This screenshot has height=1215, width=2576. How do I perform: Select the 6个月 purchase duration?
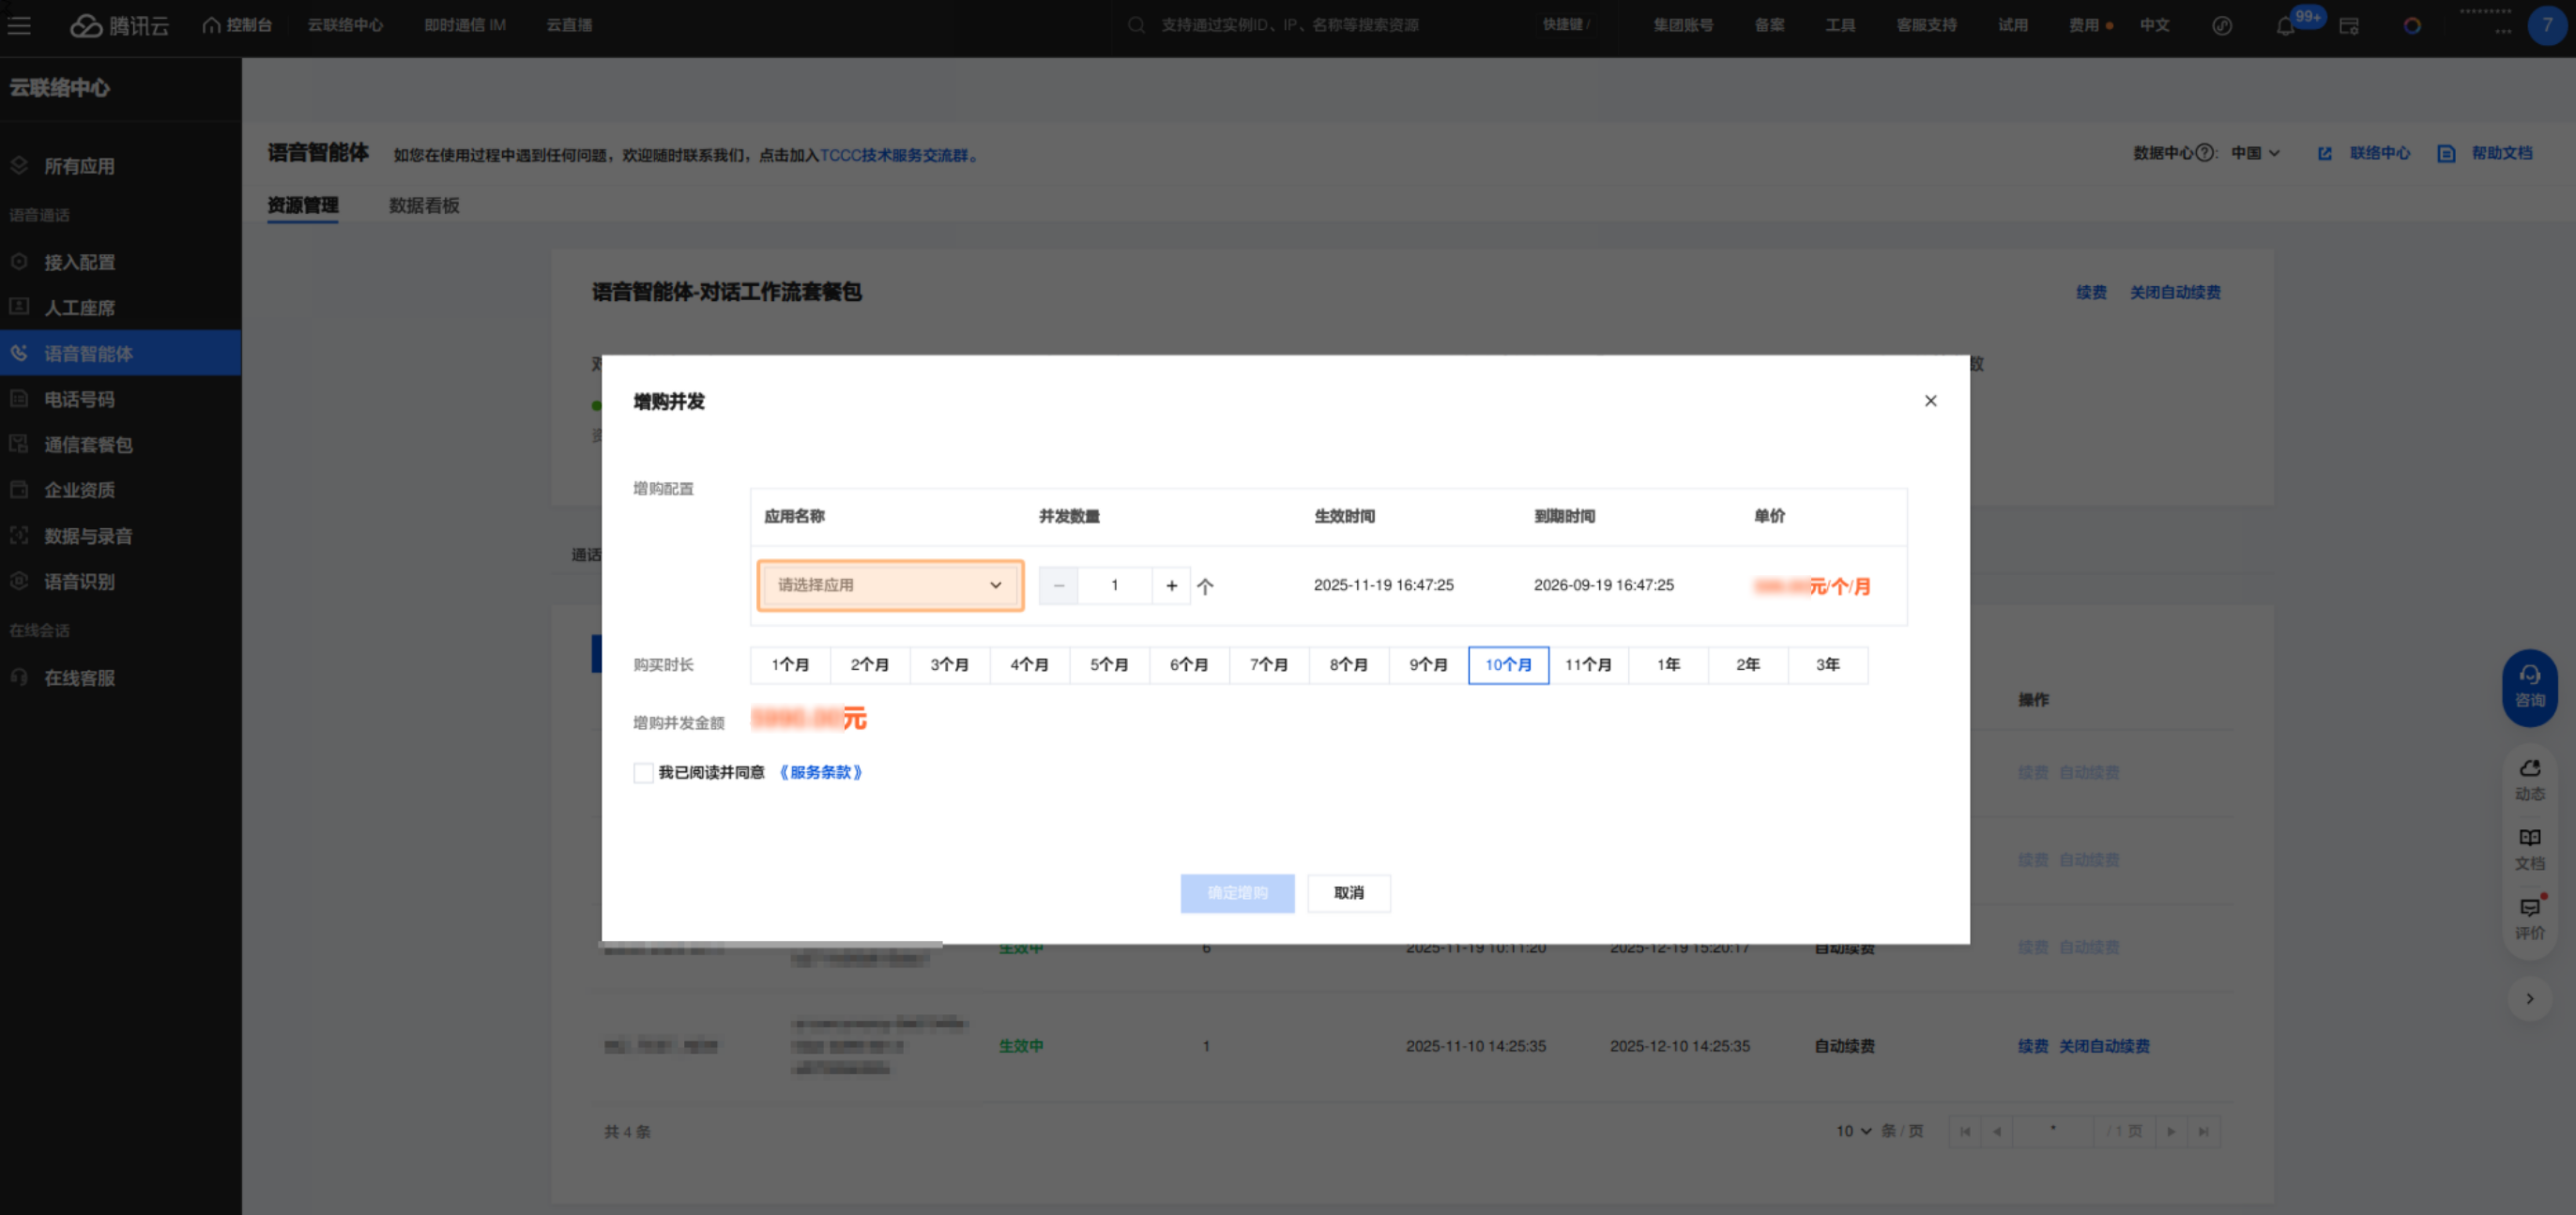tap(1188, 664)
